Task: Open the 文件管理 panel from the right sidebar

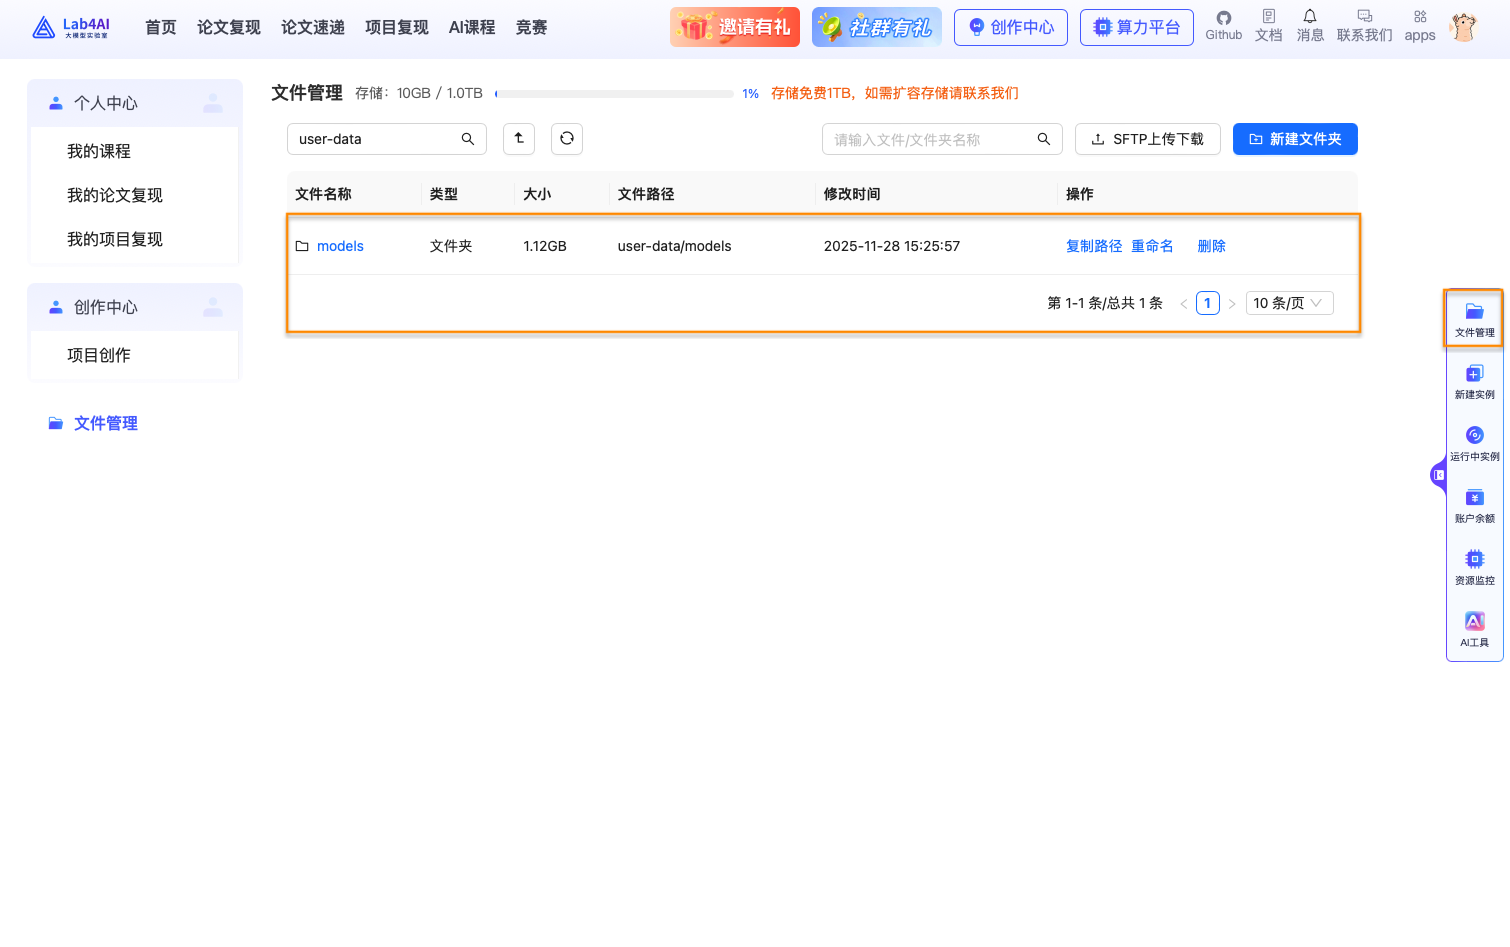Action: point(1474,317)
